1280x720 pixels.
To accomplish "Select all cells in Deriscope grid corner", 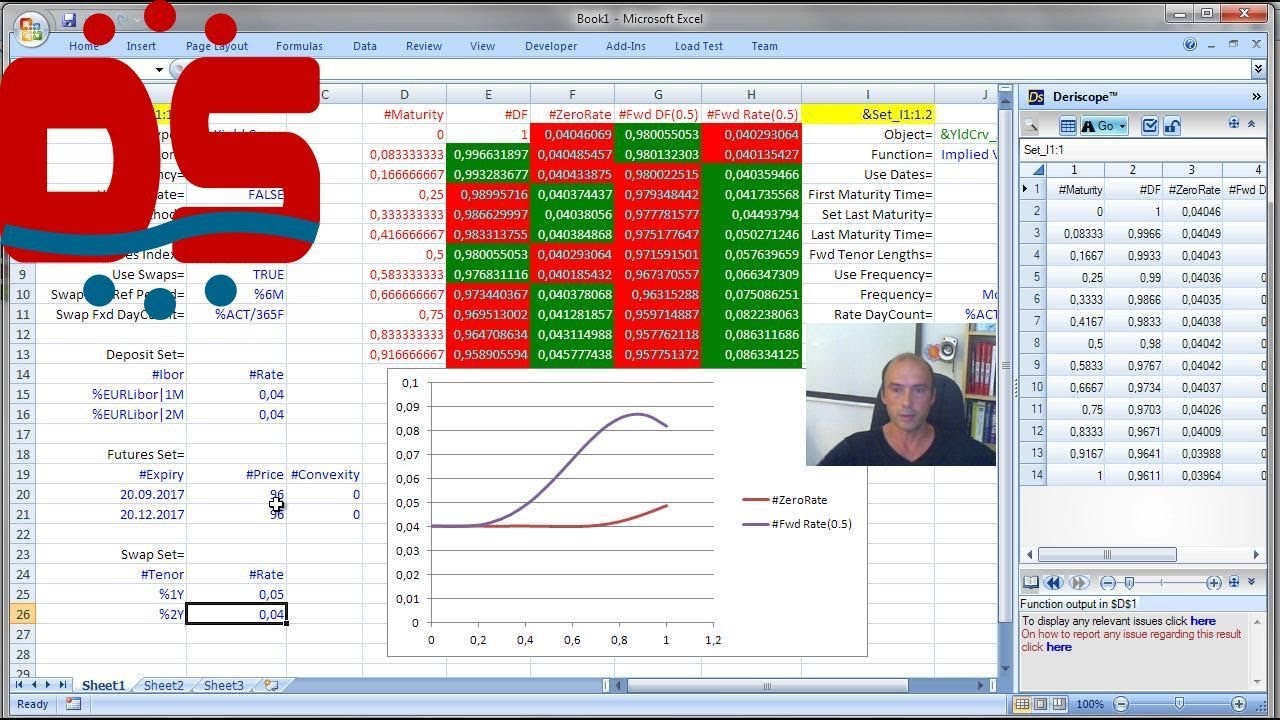I will click(x=1033, y=170).
